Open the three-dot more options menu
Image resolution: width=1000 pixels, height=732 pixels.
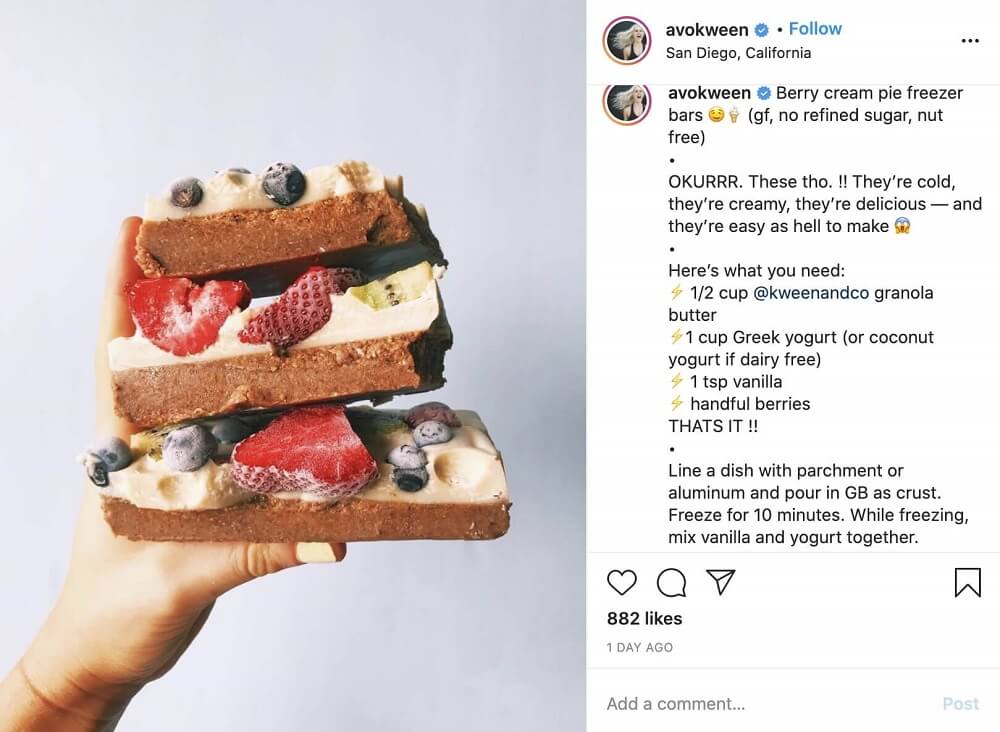tap(969, 41)
